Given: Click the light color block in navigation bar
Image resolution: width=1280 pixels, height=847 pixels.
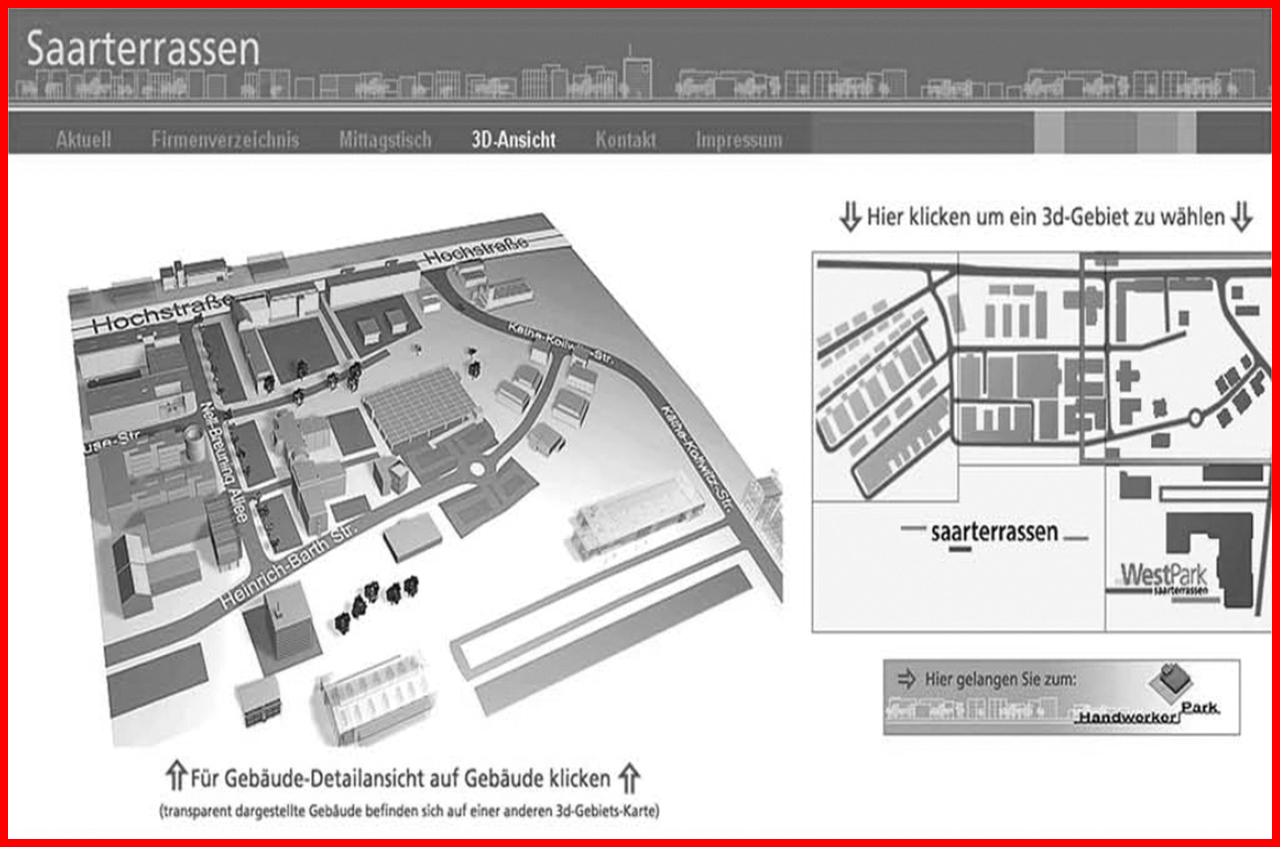Looking at the screenshot, I should [1048, 132].
